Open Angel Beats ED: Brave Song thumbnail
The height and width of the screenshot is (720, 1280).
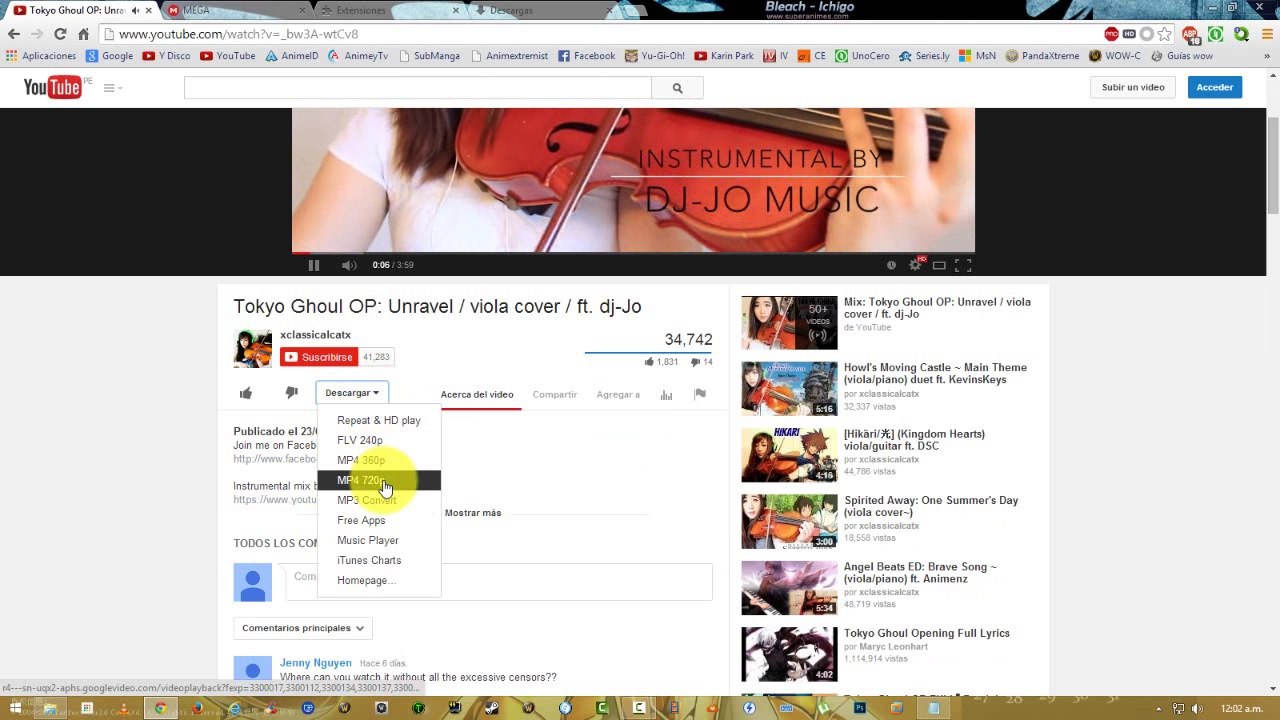point(789,587)
